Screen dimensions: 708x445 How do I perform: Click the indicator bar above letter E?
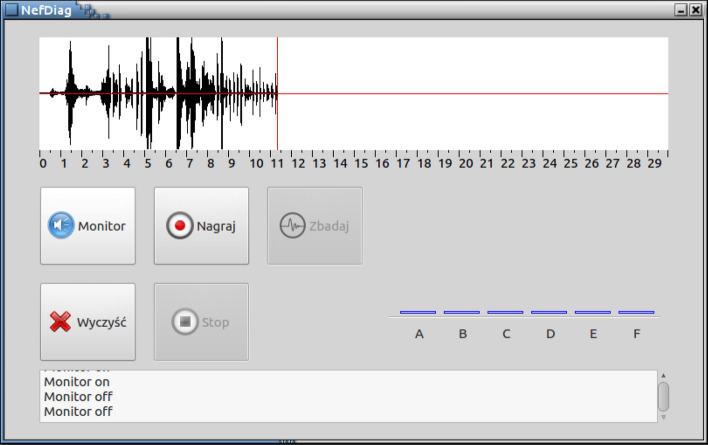[x=592, y=312]
